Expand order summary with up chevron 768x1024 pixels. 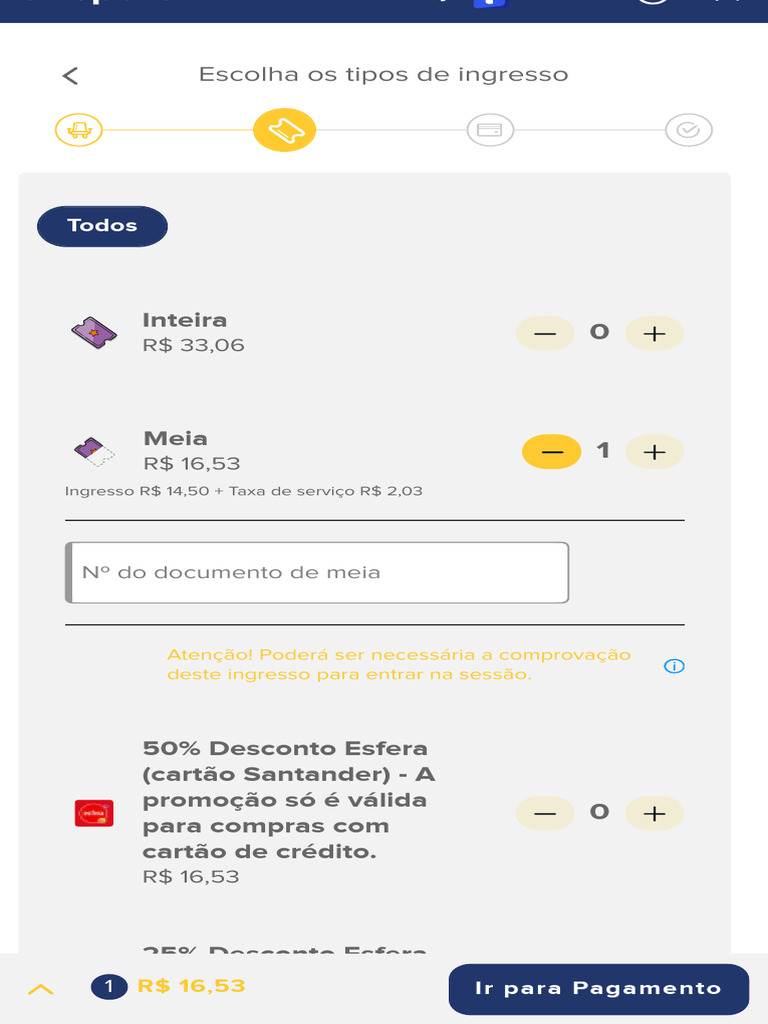tap(40, 989)
